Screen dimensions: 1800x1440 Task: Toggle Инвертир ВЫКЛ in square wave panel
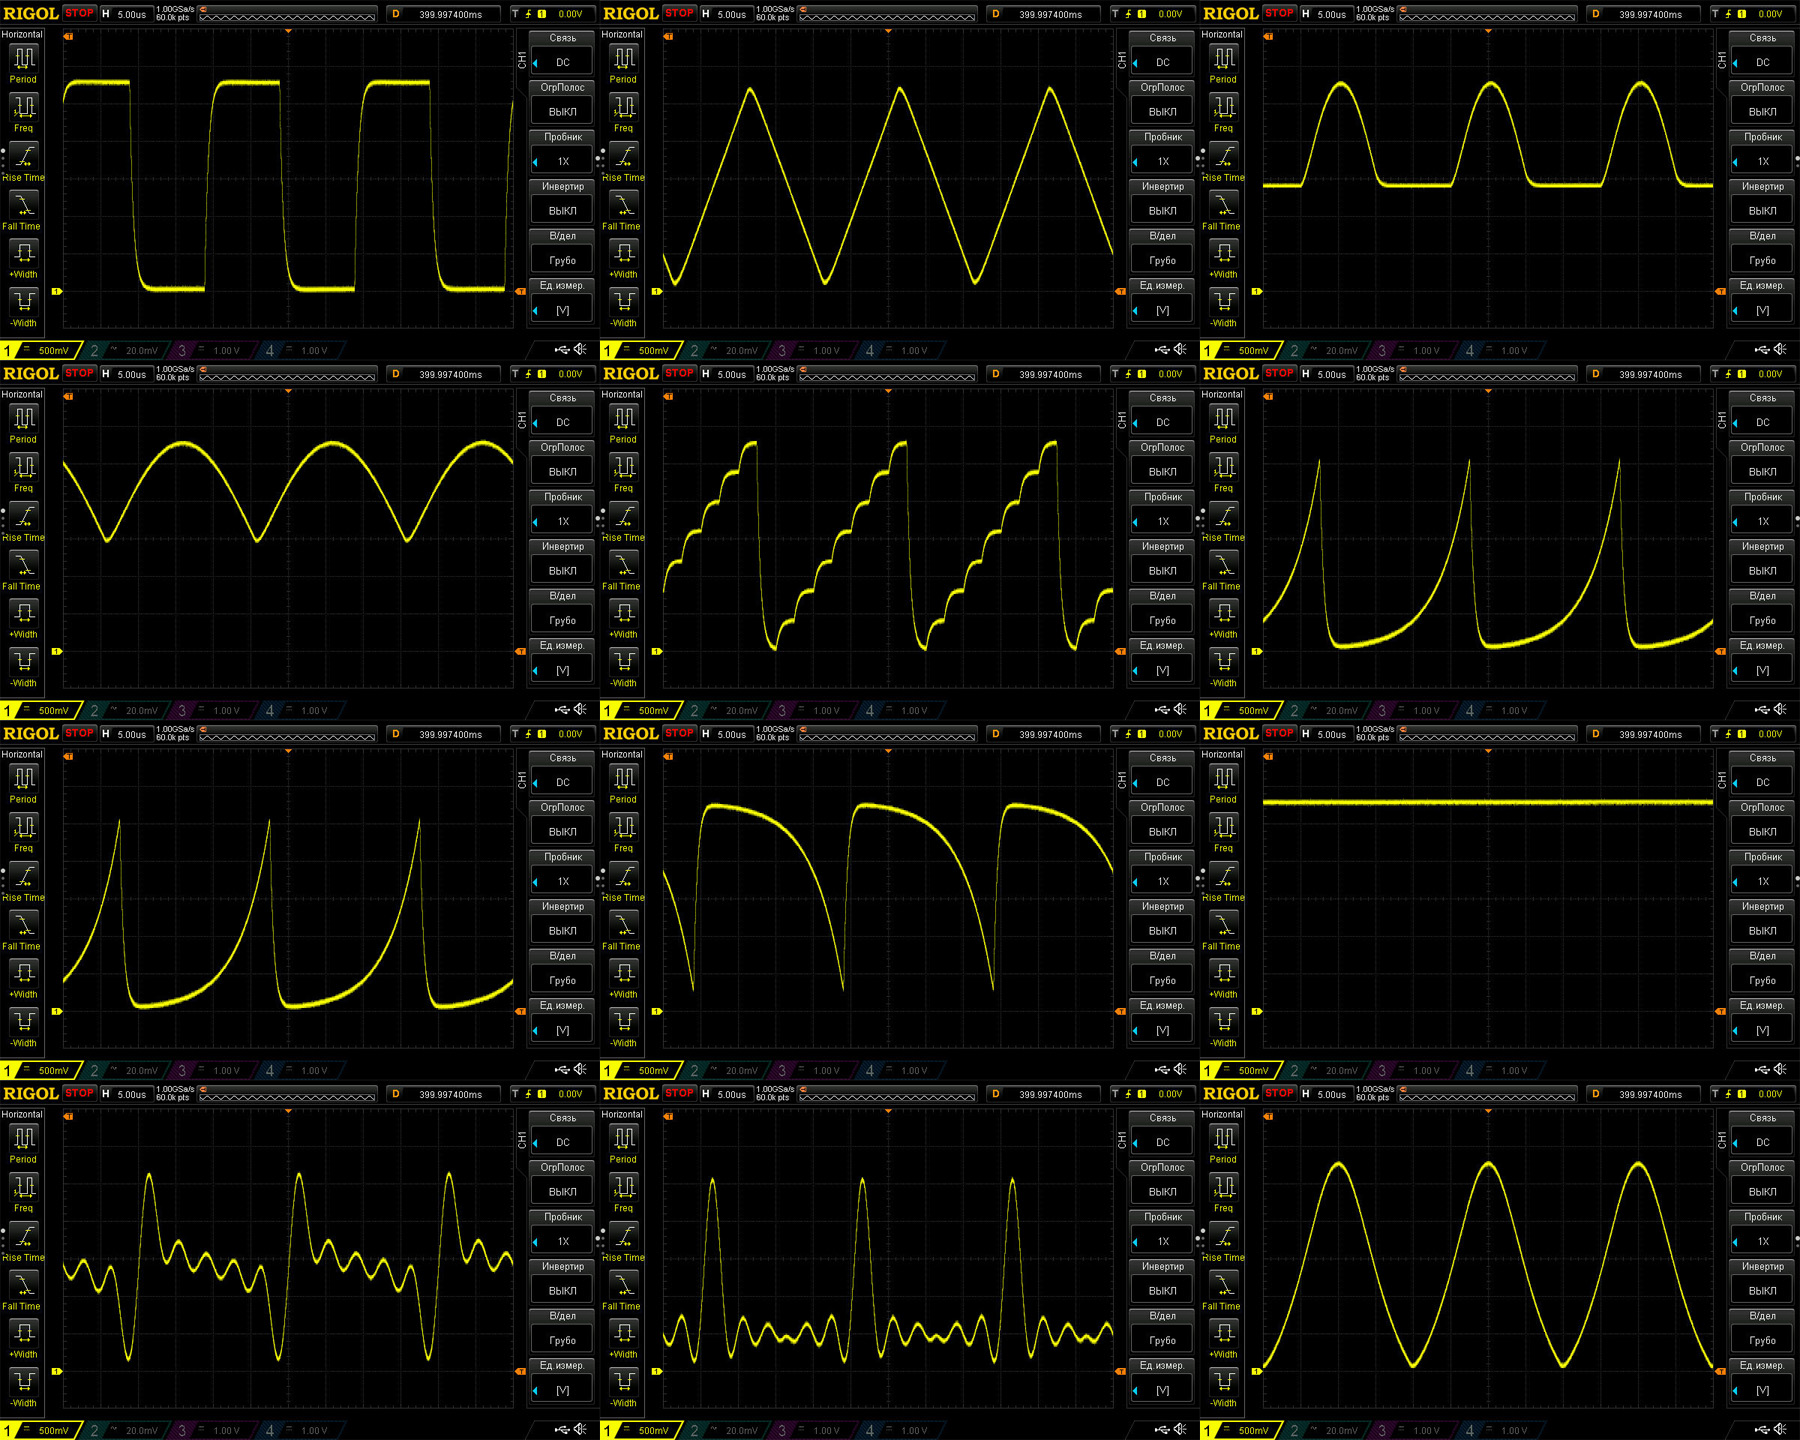[562, 211]
